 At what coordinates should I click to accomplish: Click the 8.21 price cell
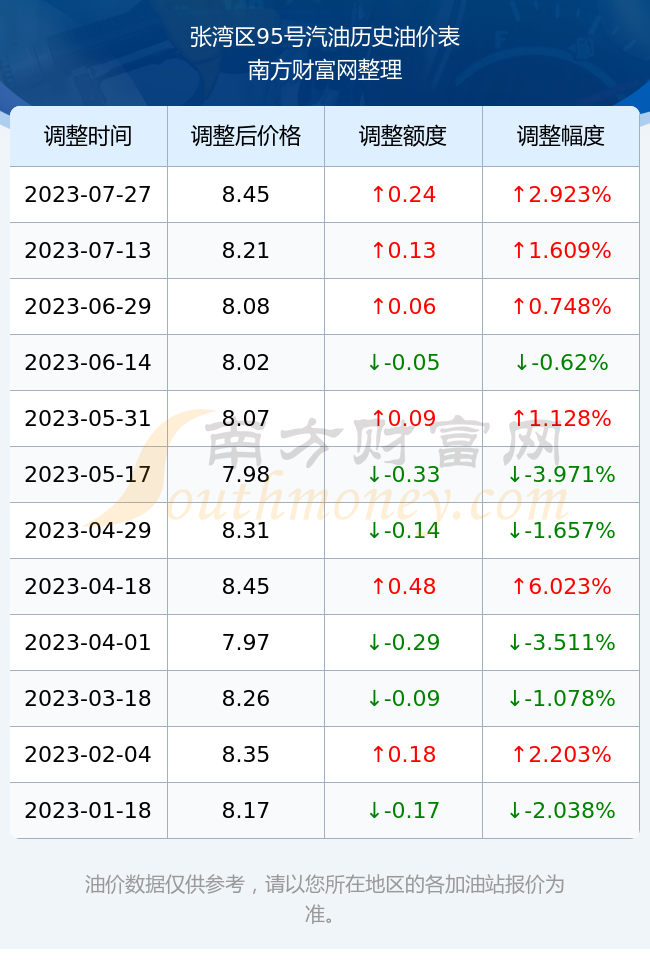coord(246,251)
